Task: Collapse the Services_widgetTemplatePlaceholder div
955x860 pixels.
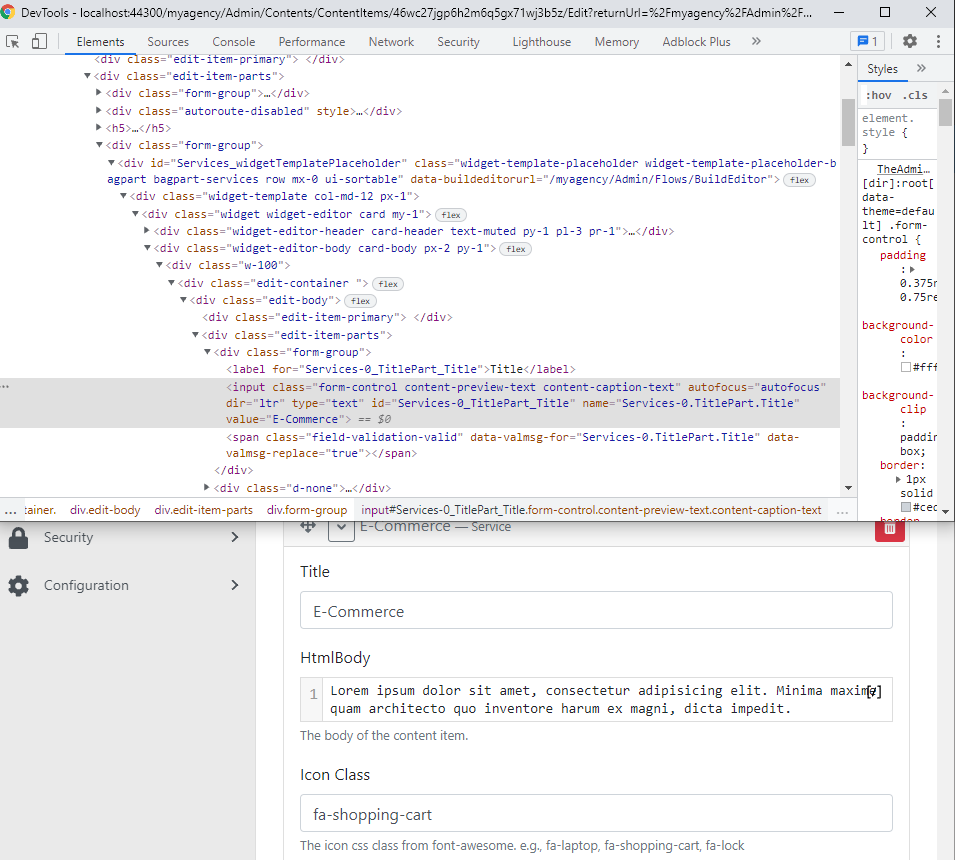Action: (111, 163)
